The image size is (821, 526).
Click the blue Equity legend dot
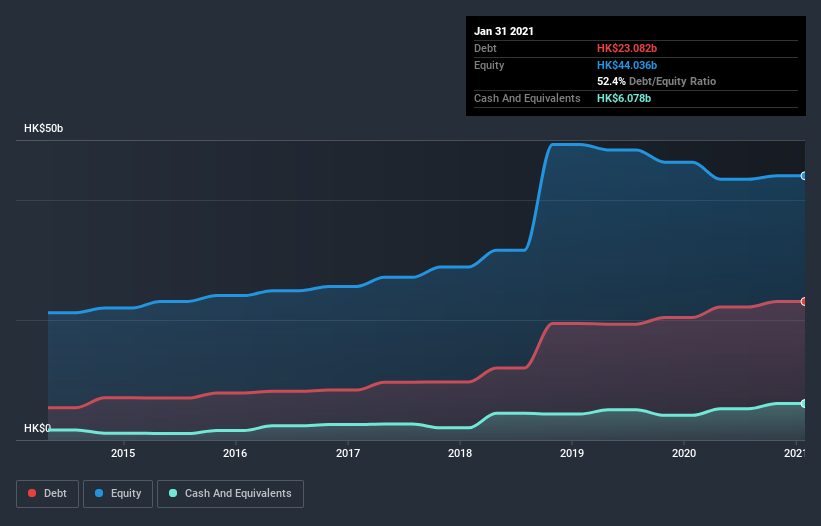(x=99, y=493)
